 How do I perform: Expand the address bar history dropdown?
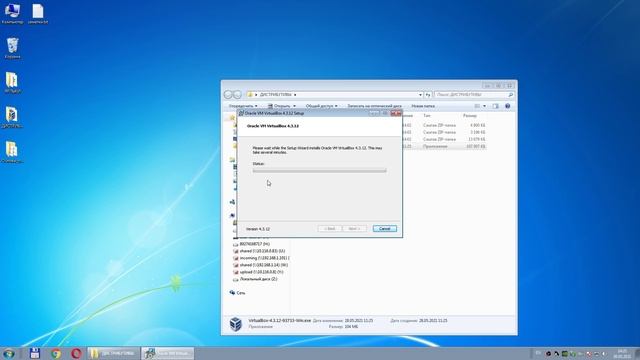420,95
